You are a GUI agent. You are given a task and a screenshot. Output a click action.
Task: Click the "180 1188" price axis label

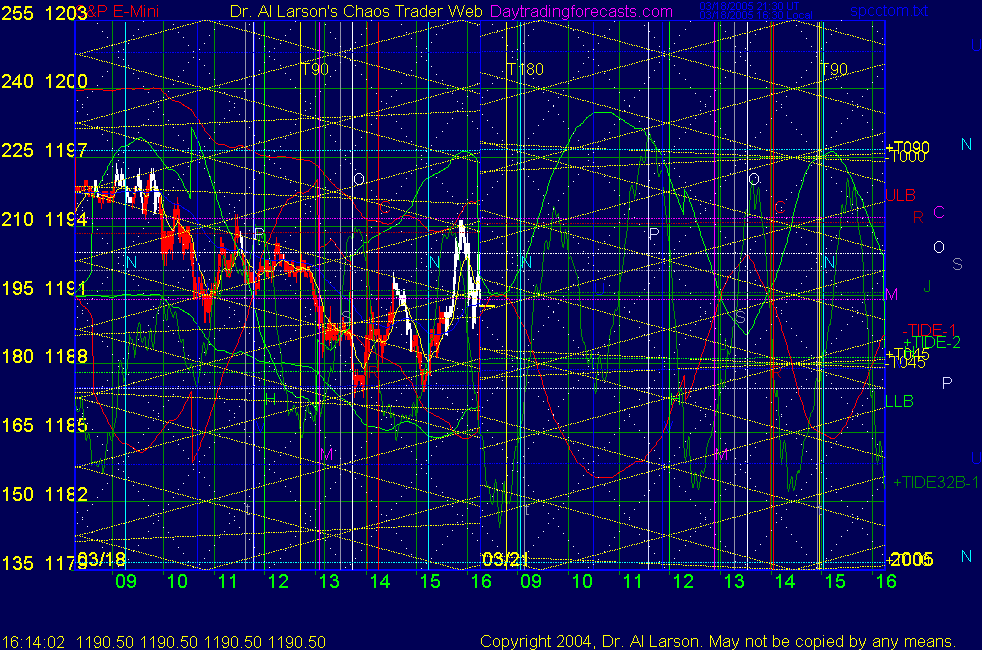pos(44,356)
